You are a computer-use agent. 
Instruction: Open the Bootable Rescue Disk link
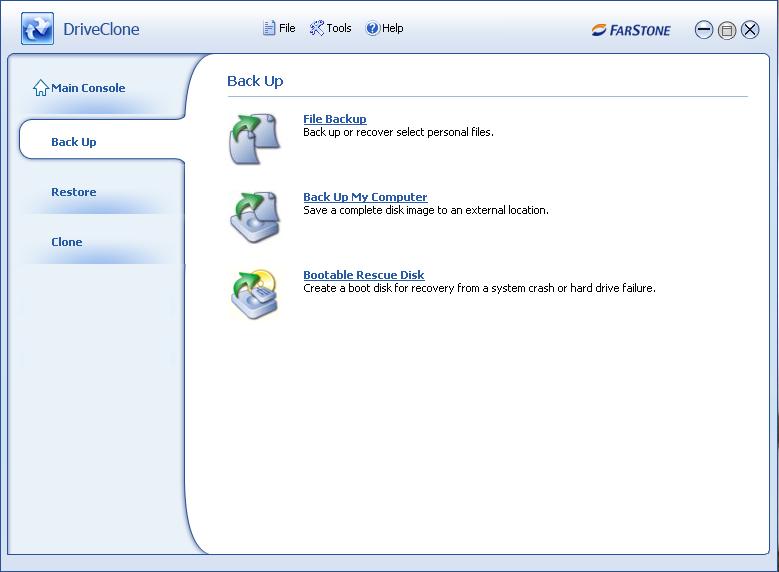point(364,275)
